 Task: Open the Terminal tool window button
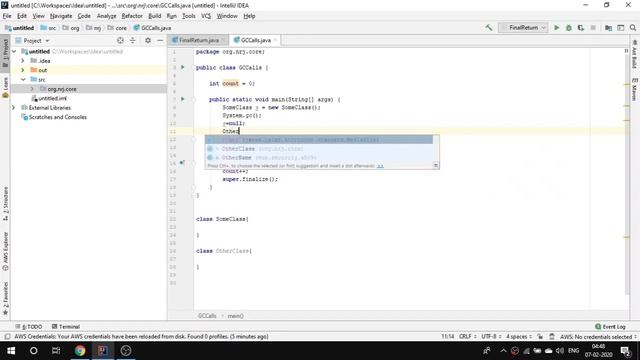(x=66, y=327)
